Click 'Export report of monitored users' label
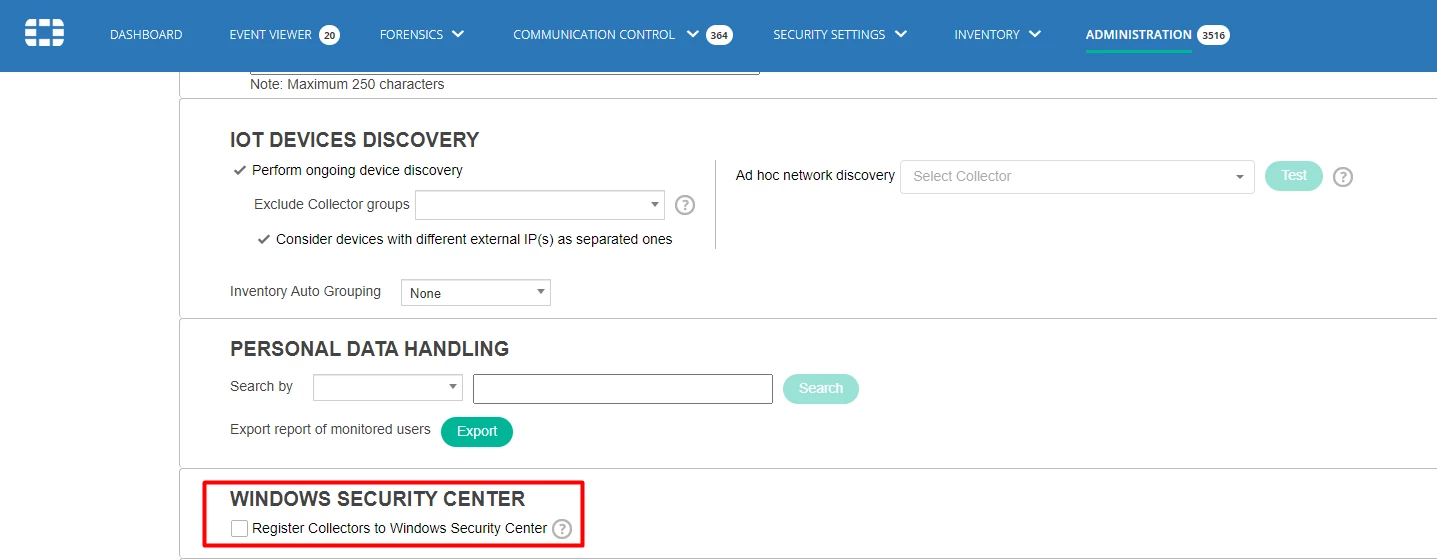Screen dimensions: 1437x560 tap(330, 430)
